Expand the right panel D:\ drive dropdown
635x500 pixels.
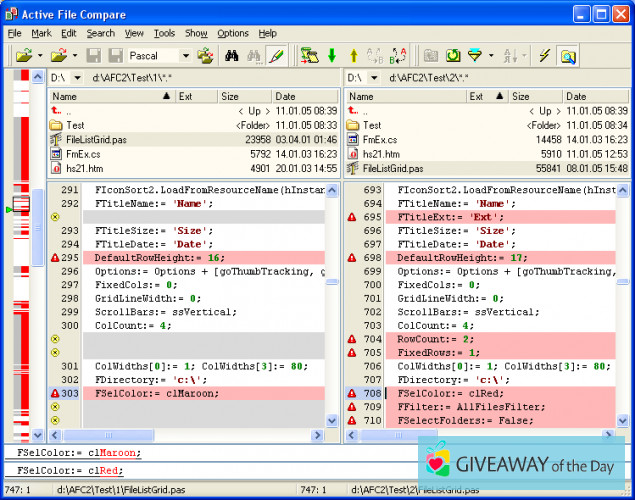[x=373, y=78]
